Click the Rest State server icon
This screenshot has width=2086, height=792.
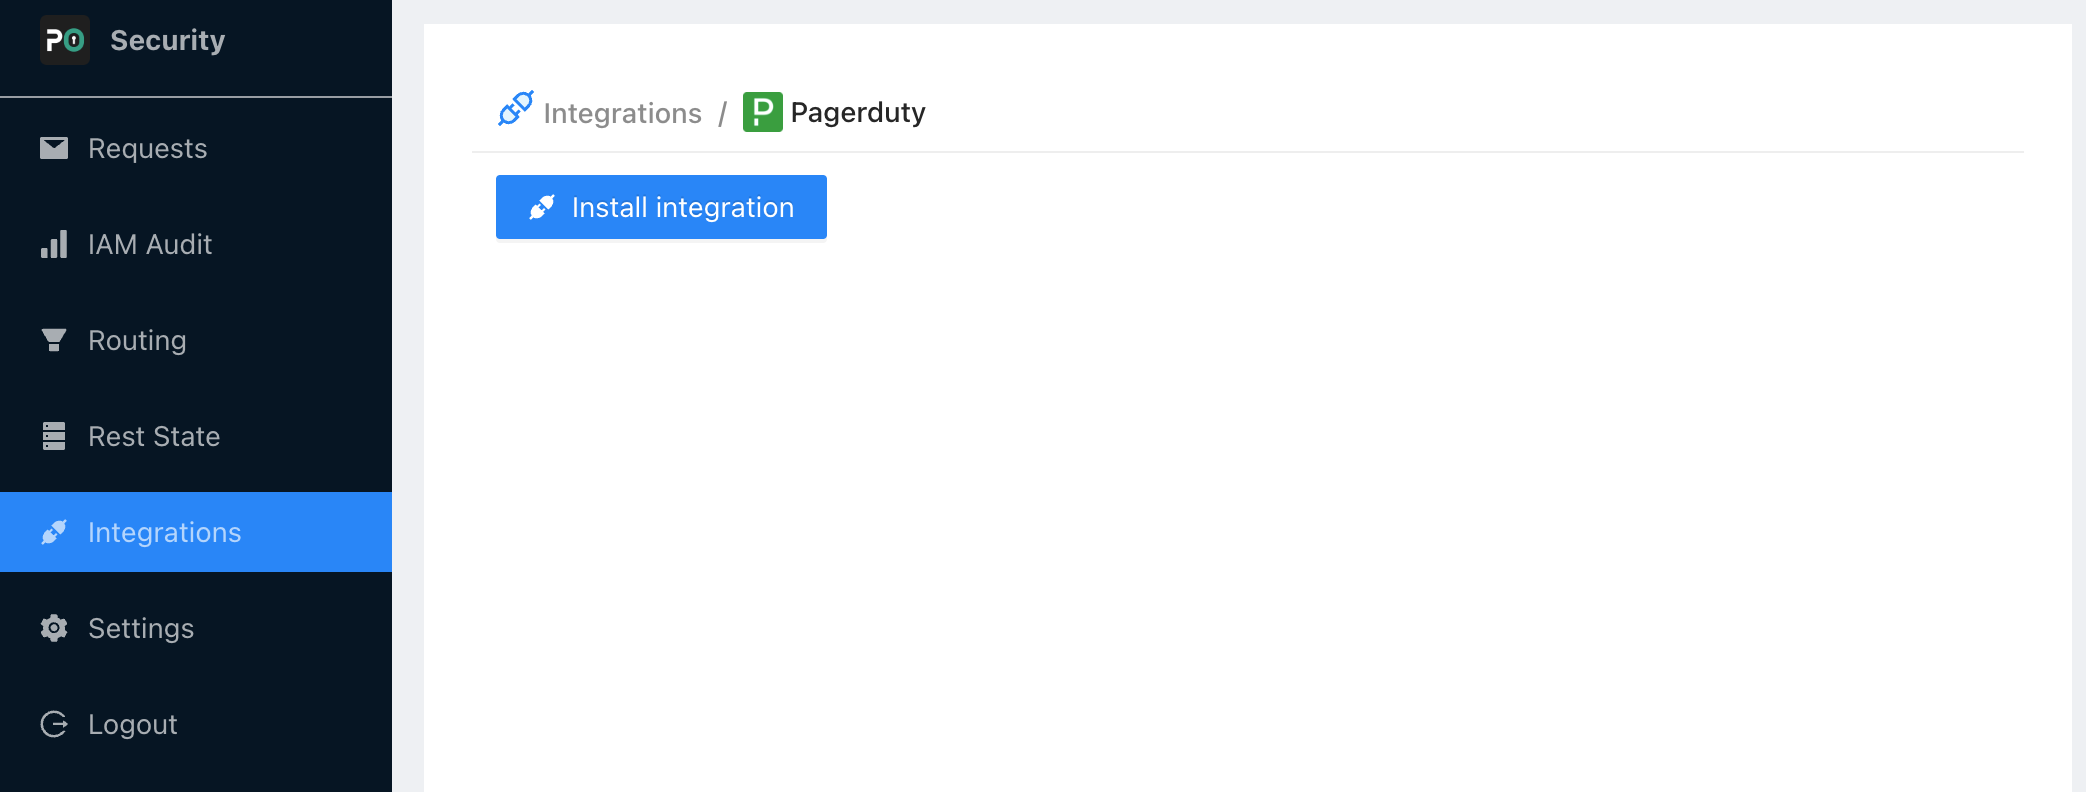tap(54, 436)
